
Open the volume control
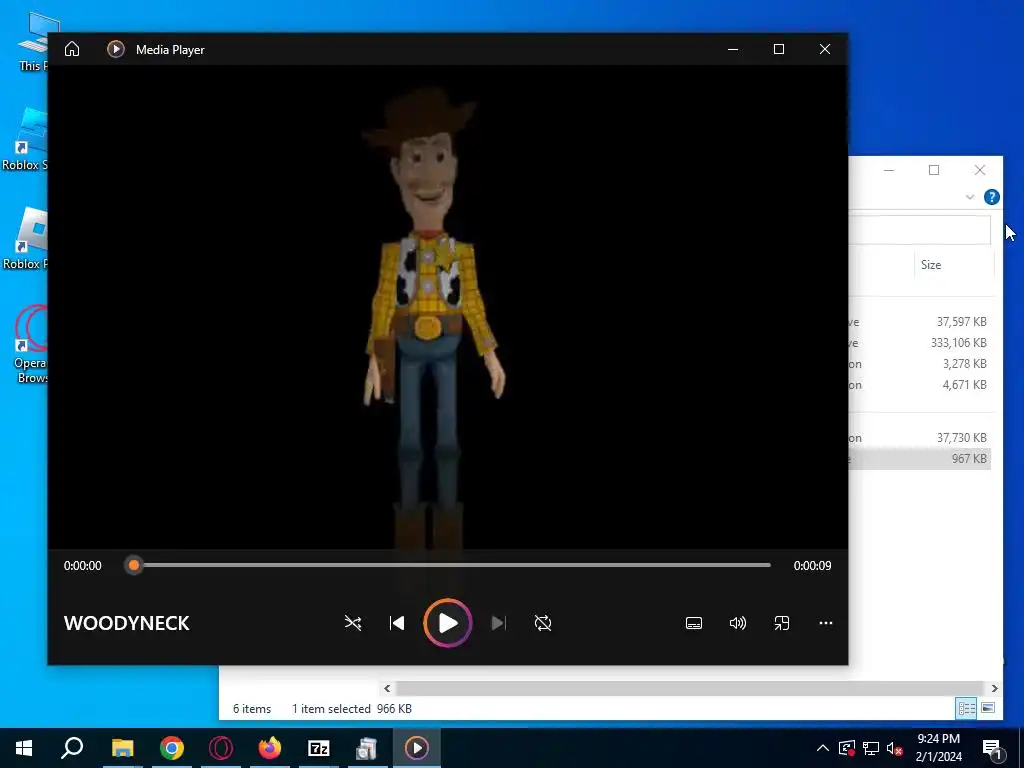click(x=737, y=623)
